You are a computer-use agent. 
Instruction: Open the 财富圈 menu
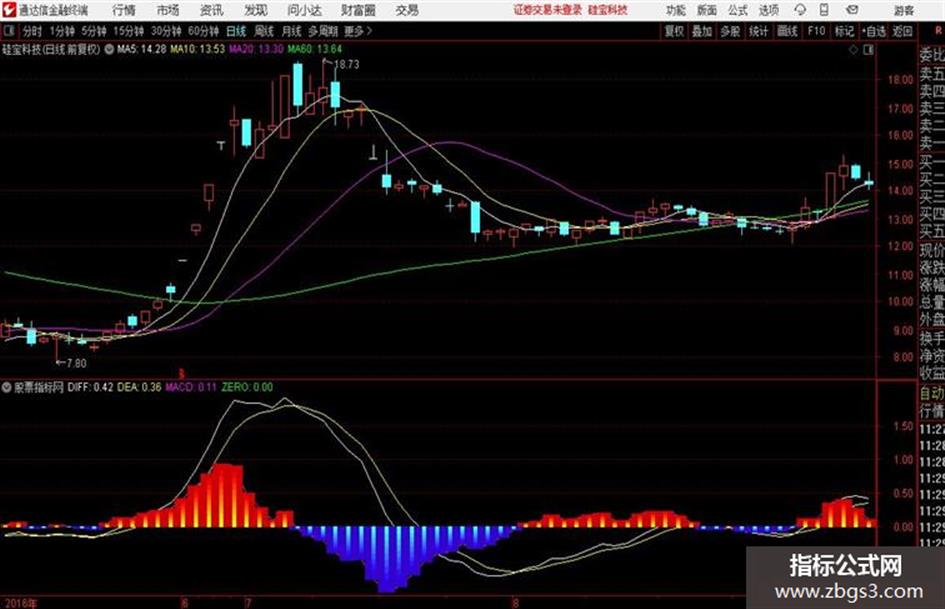pos(359,10)
